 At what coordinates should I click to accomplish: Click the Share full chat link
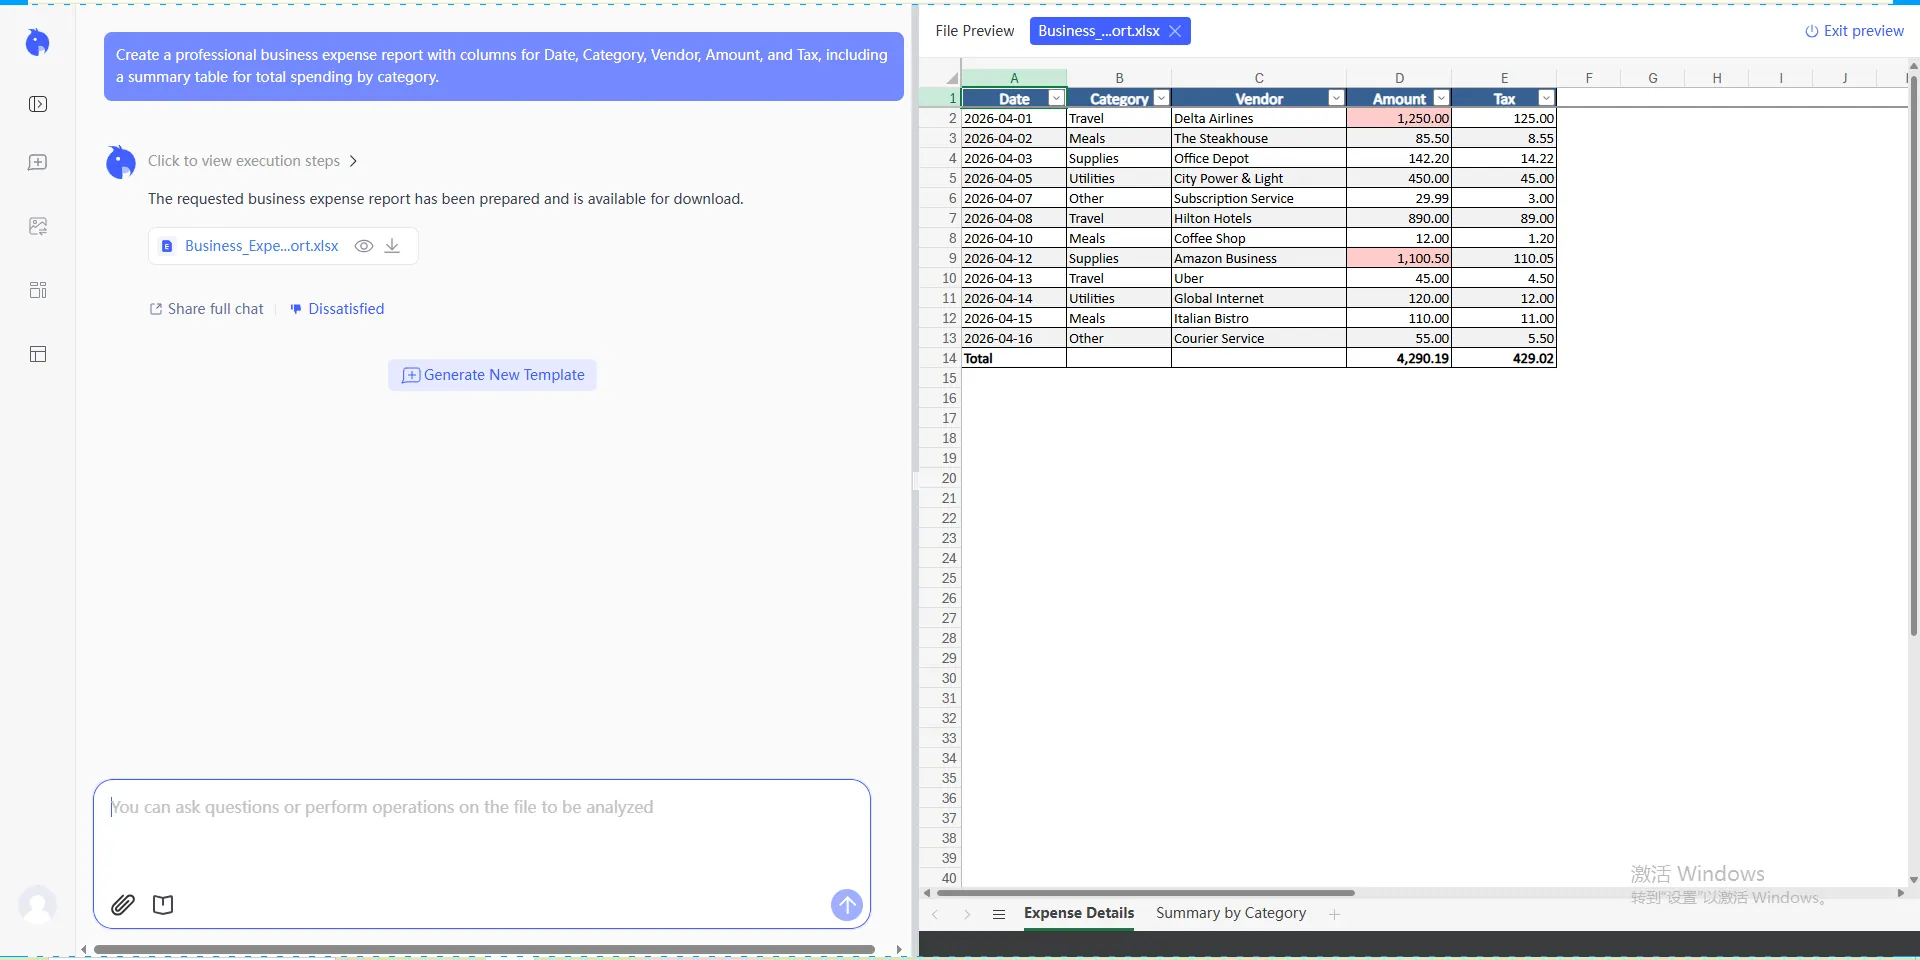tap(207, 309)
